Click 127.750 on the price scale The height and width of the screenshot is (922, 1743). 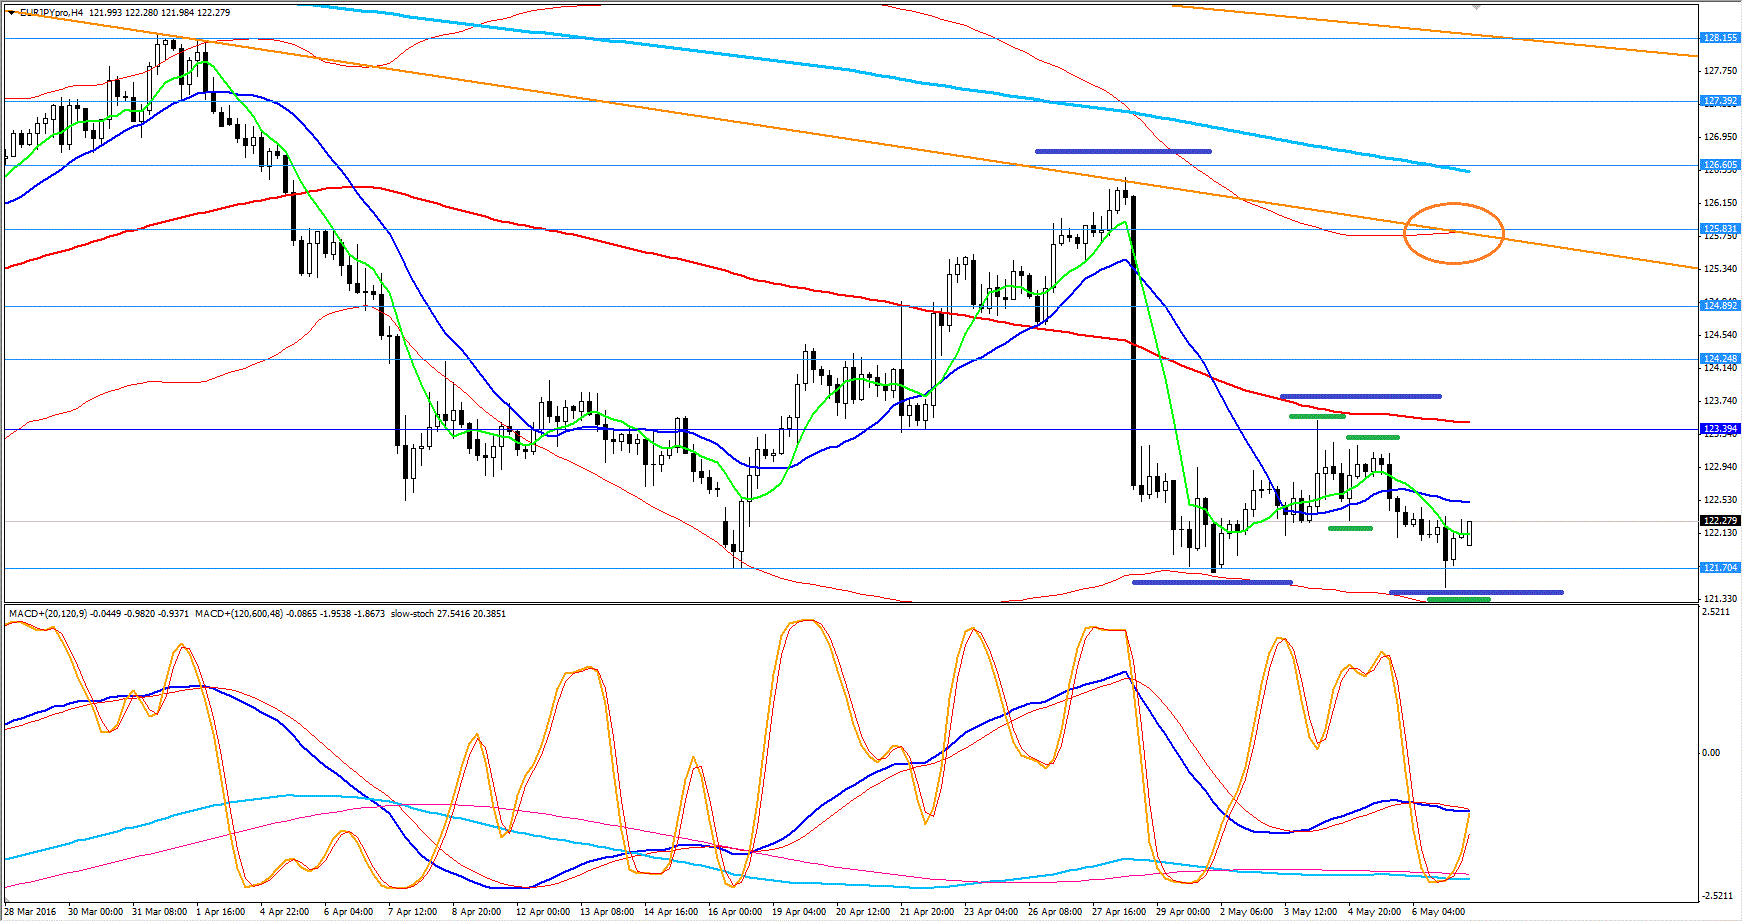1720,71
